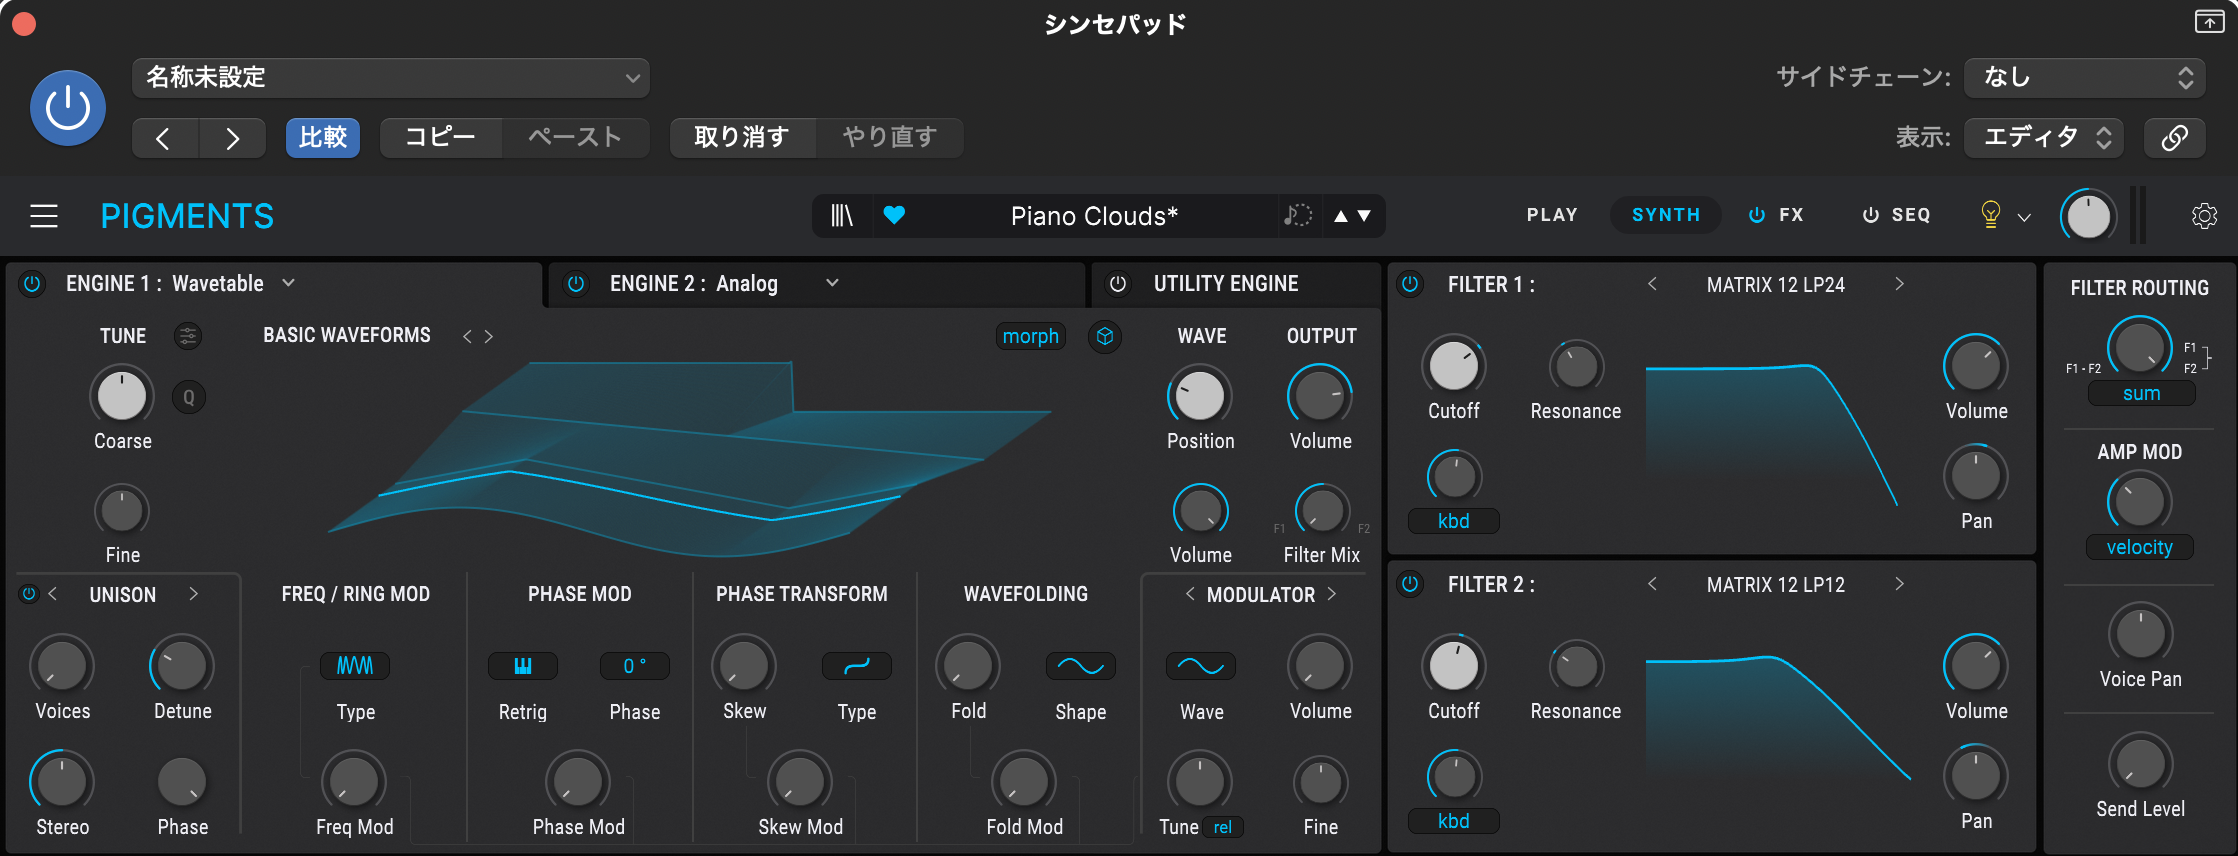Toggle Filter 1 power button
Screen dimensions: 2238x856
pos(1410,284)
